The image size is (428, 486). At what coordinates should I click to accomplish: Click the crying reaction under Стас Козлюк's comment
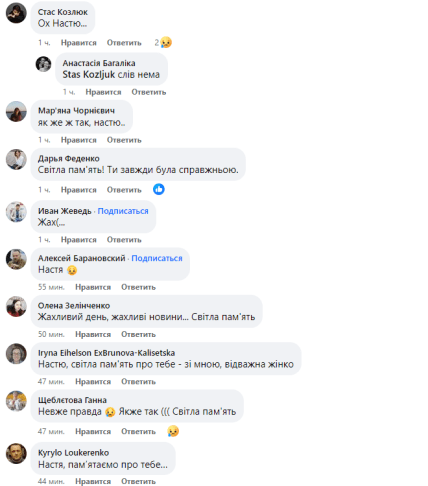[x=166, y=42]
